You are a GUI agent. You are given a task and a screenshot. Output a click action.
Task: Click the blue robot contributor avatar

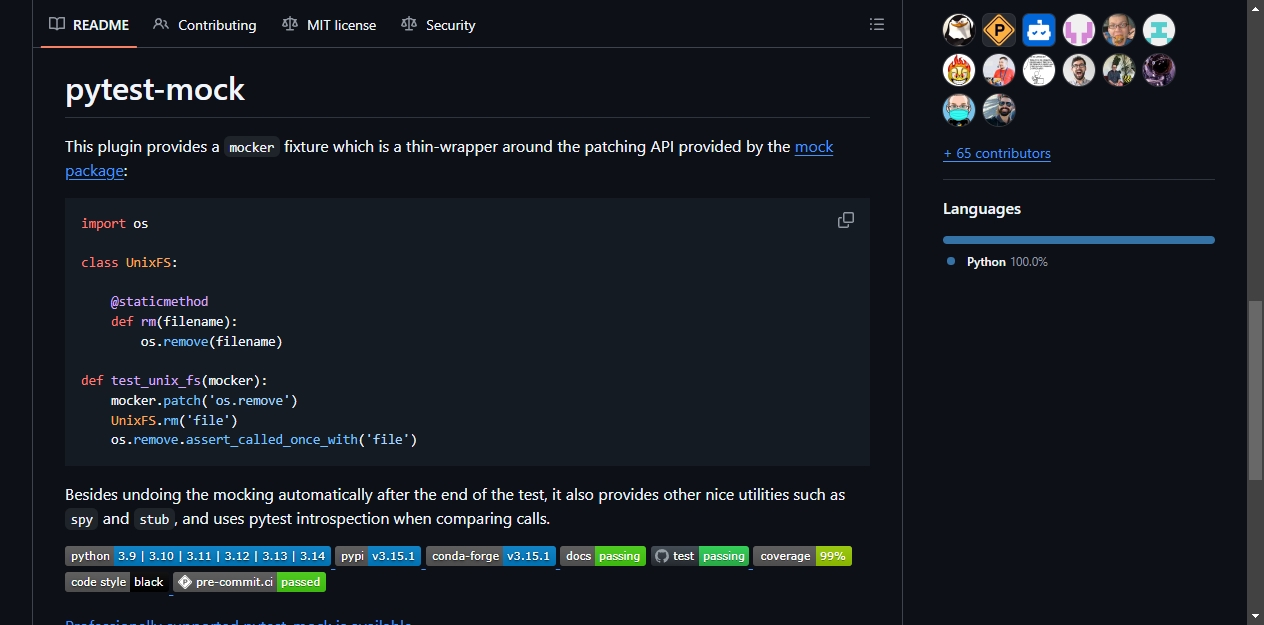(x=1039, y=30)
